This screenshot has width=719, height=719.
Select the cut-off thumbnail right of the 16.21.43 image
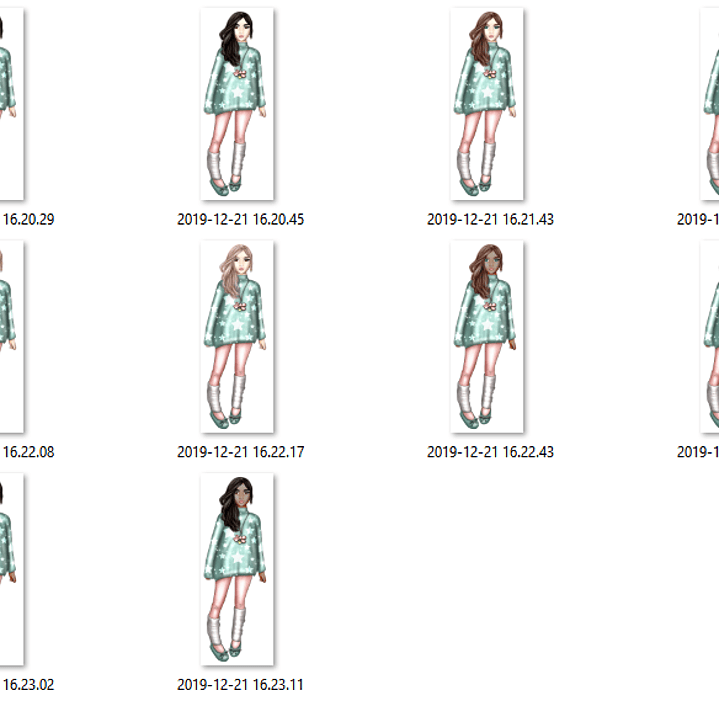(711, 104)
